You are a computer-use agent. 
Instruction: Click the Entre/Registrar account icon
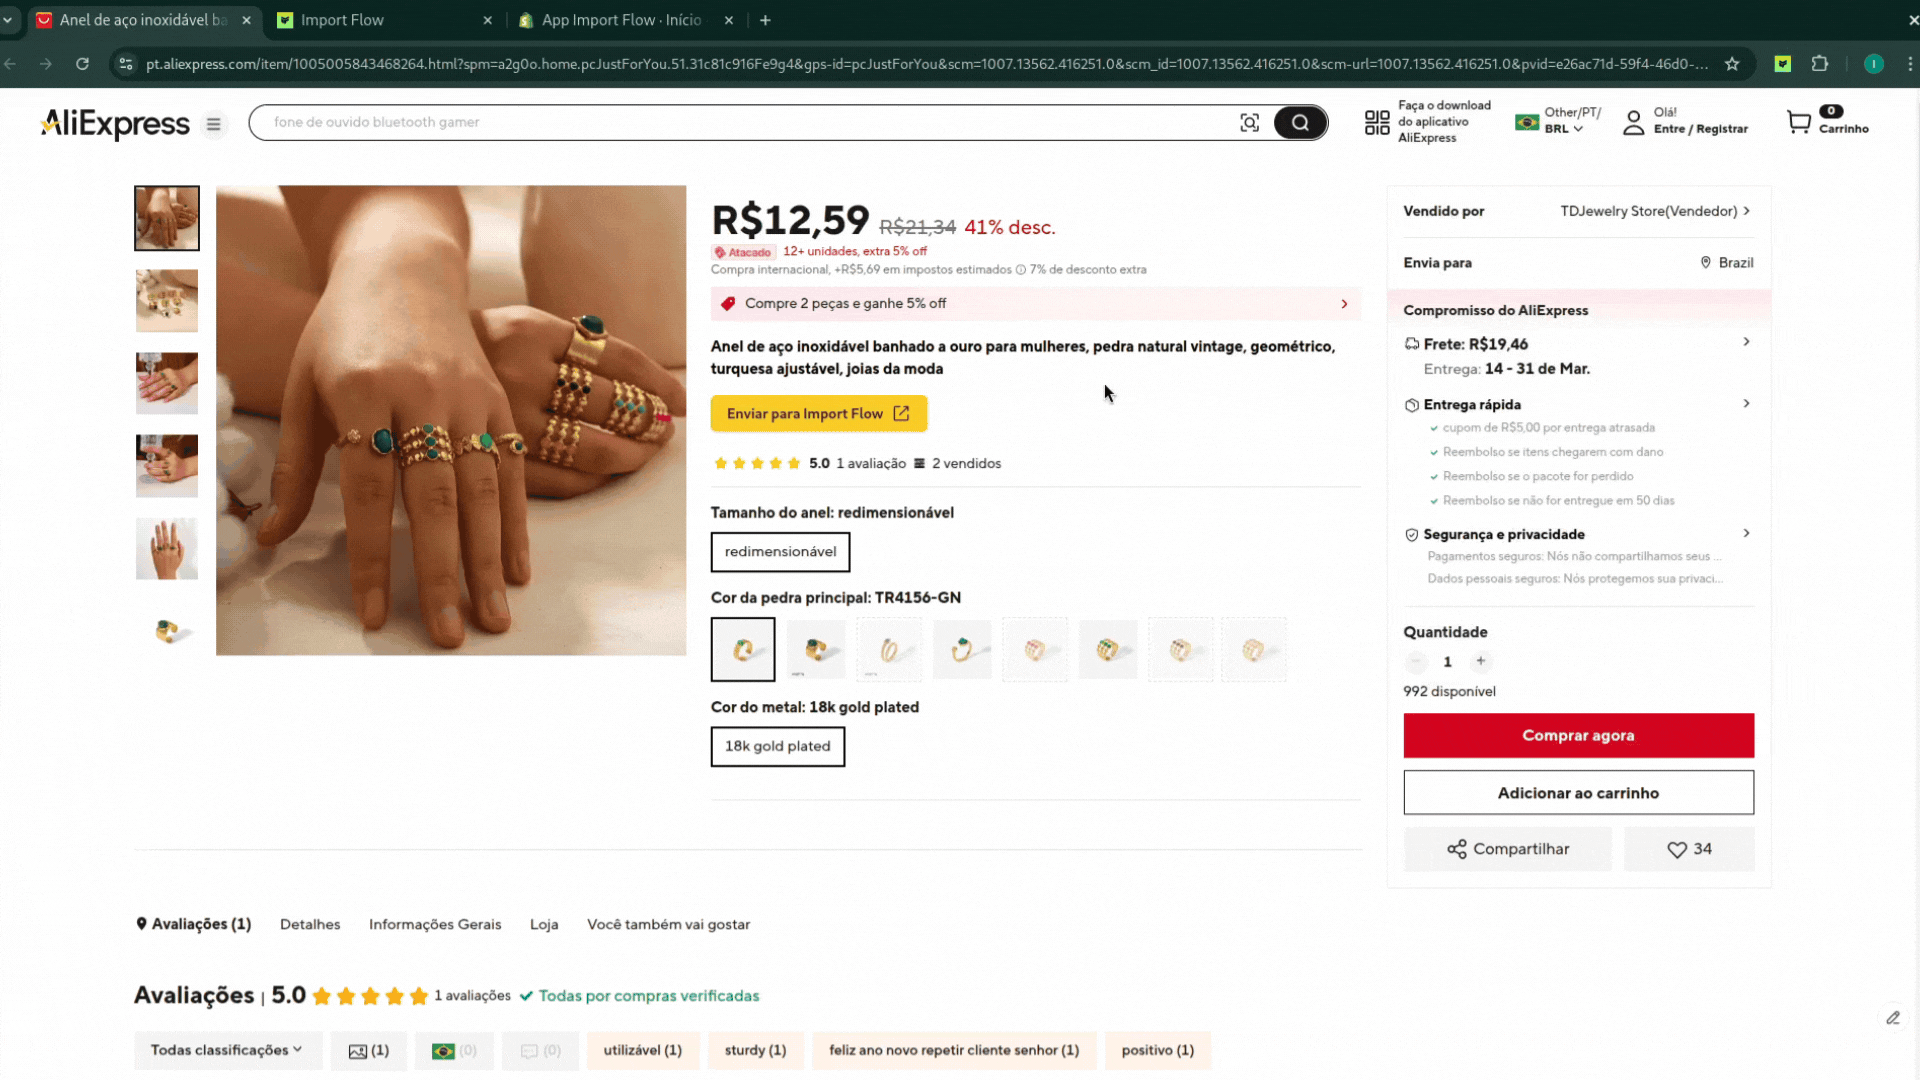coord(1633,122)
